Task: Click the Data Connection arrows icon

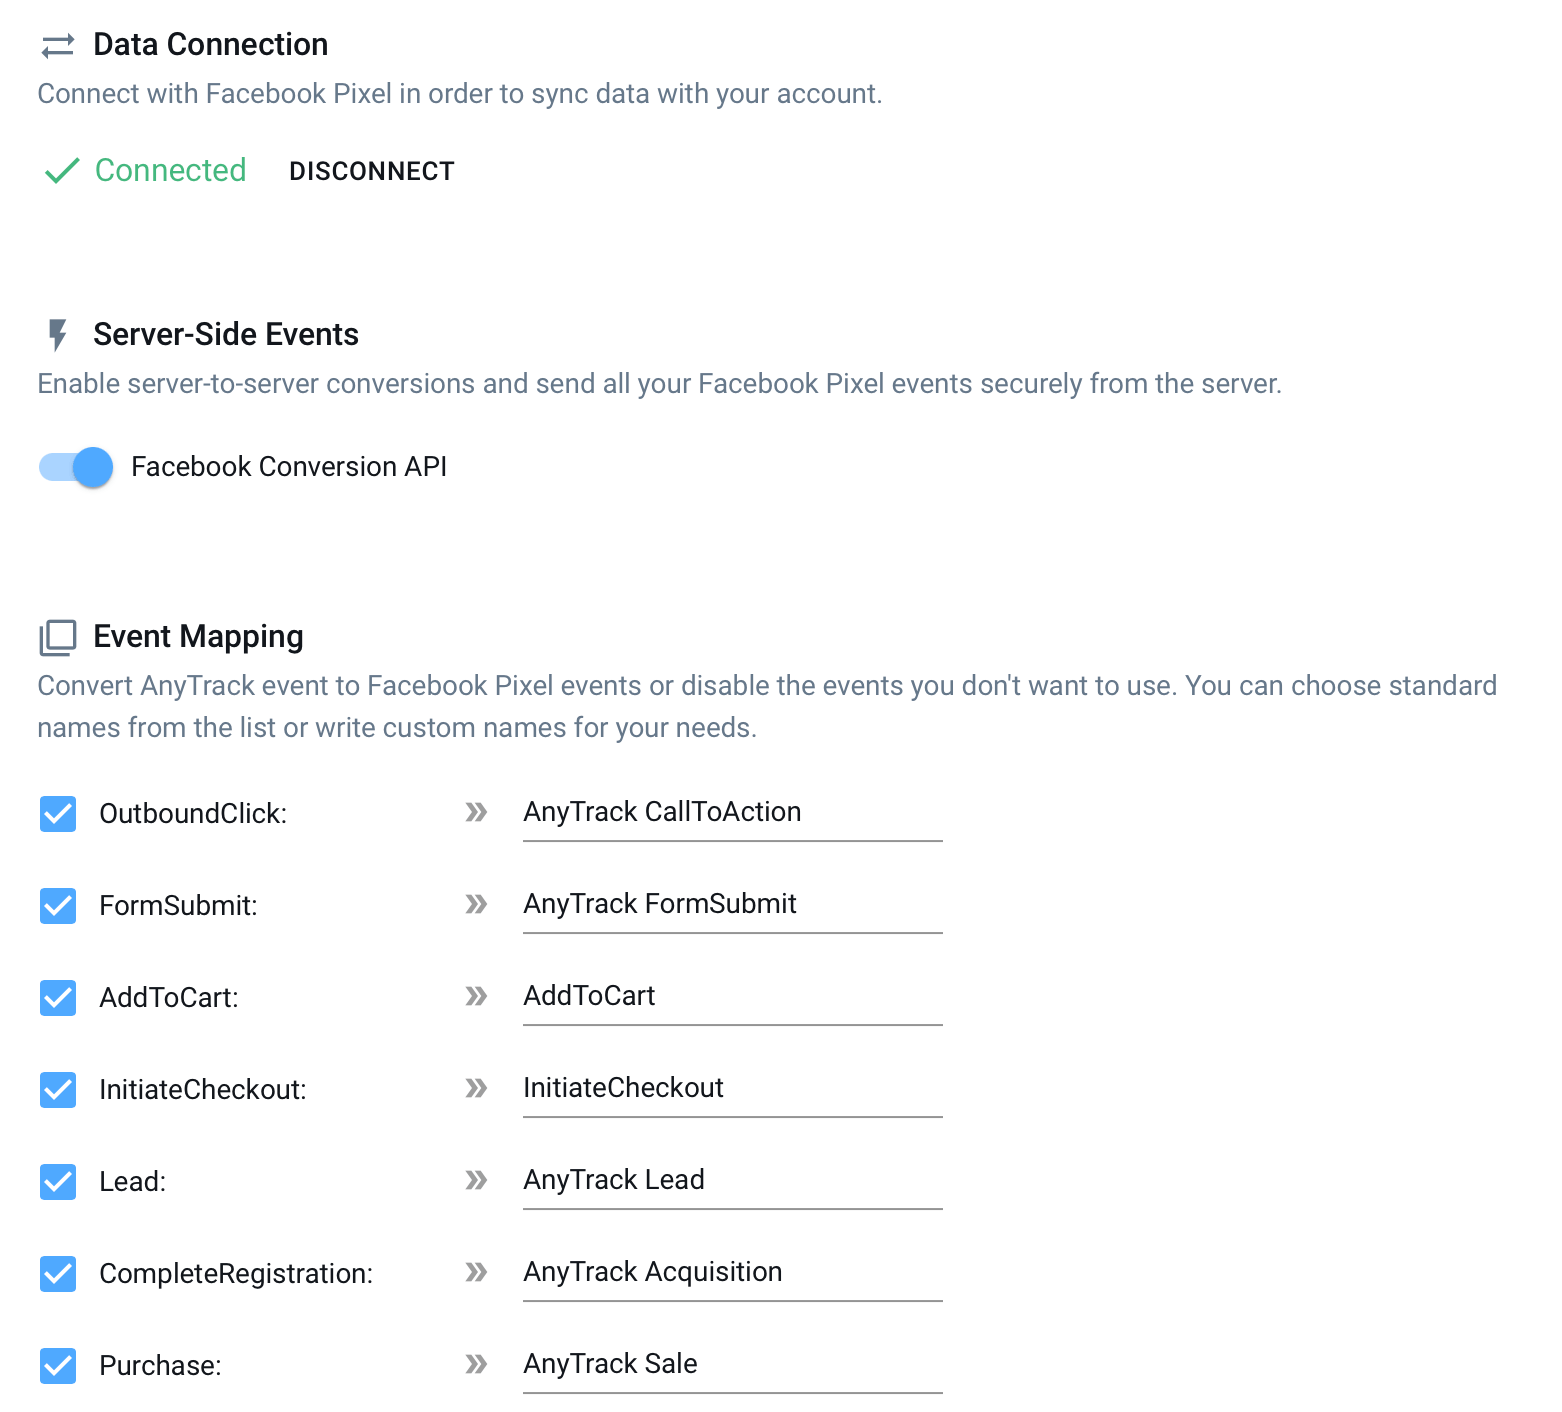Action: coord(58,45)
